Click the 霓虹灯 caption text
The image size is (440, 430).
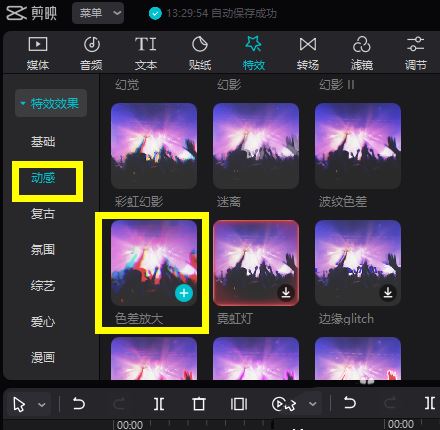[x=235, y=319]
